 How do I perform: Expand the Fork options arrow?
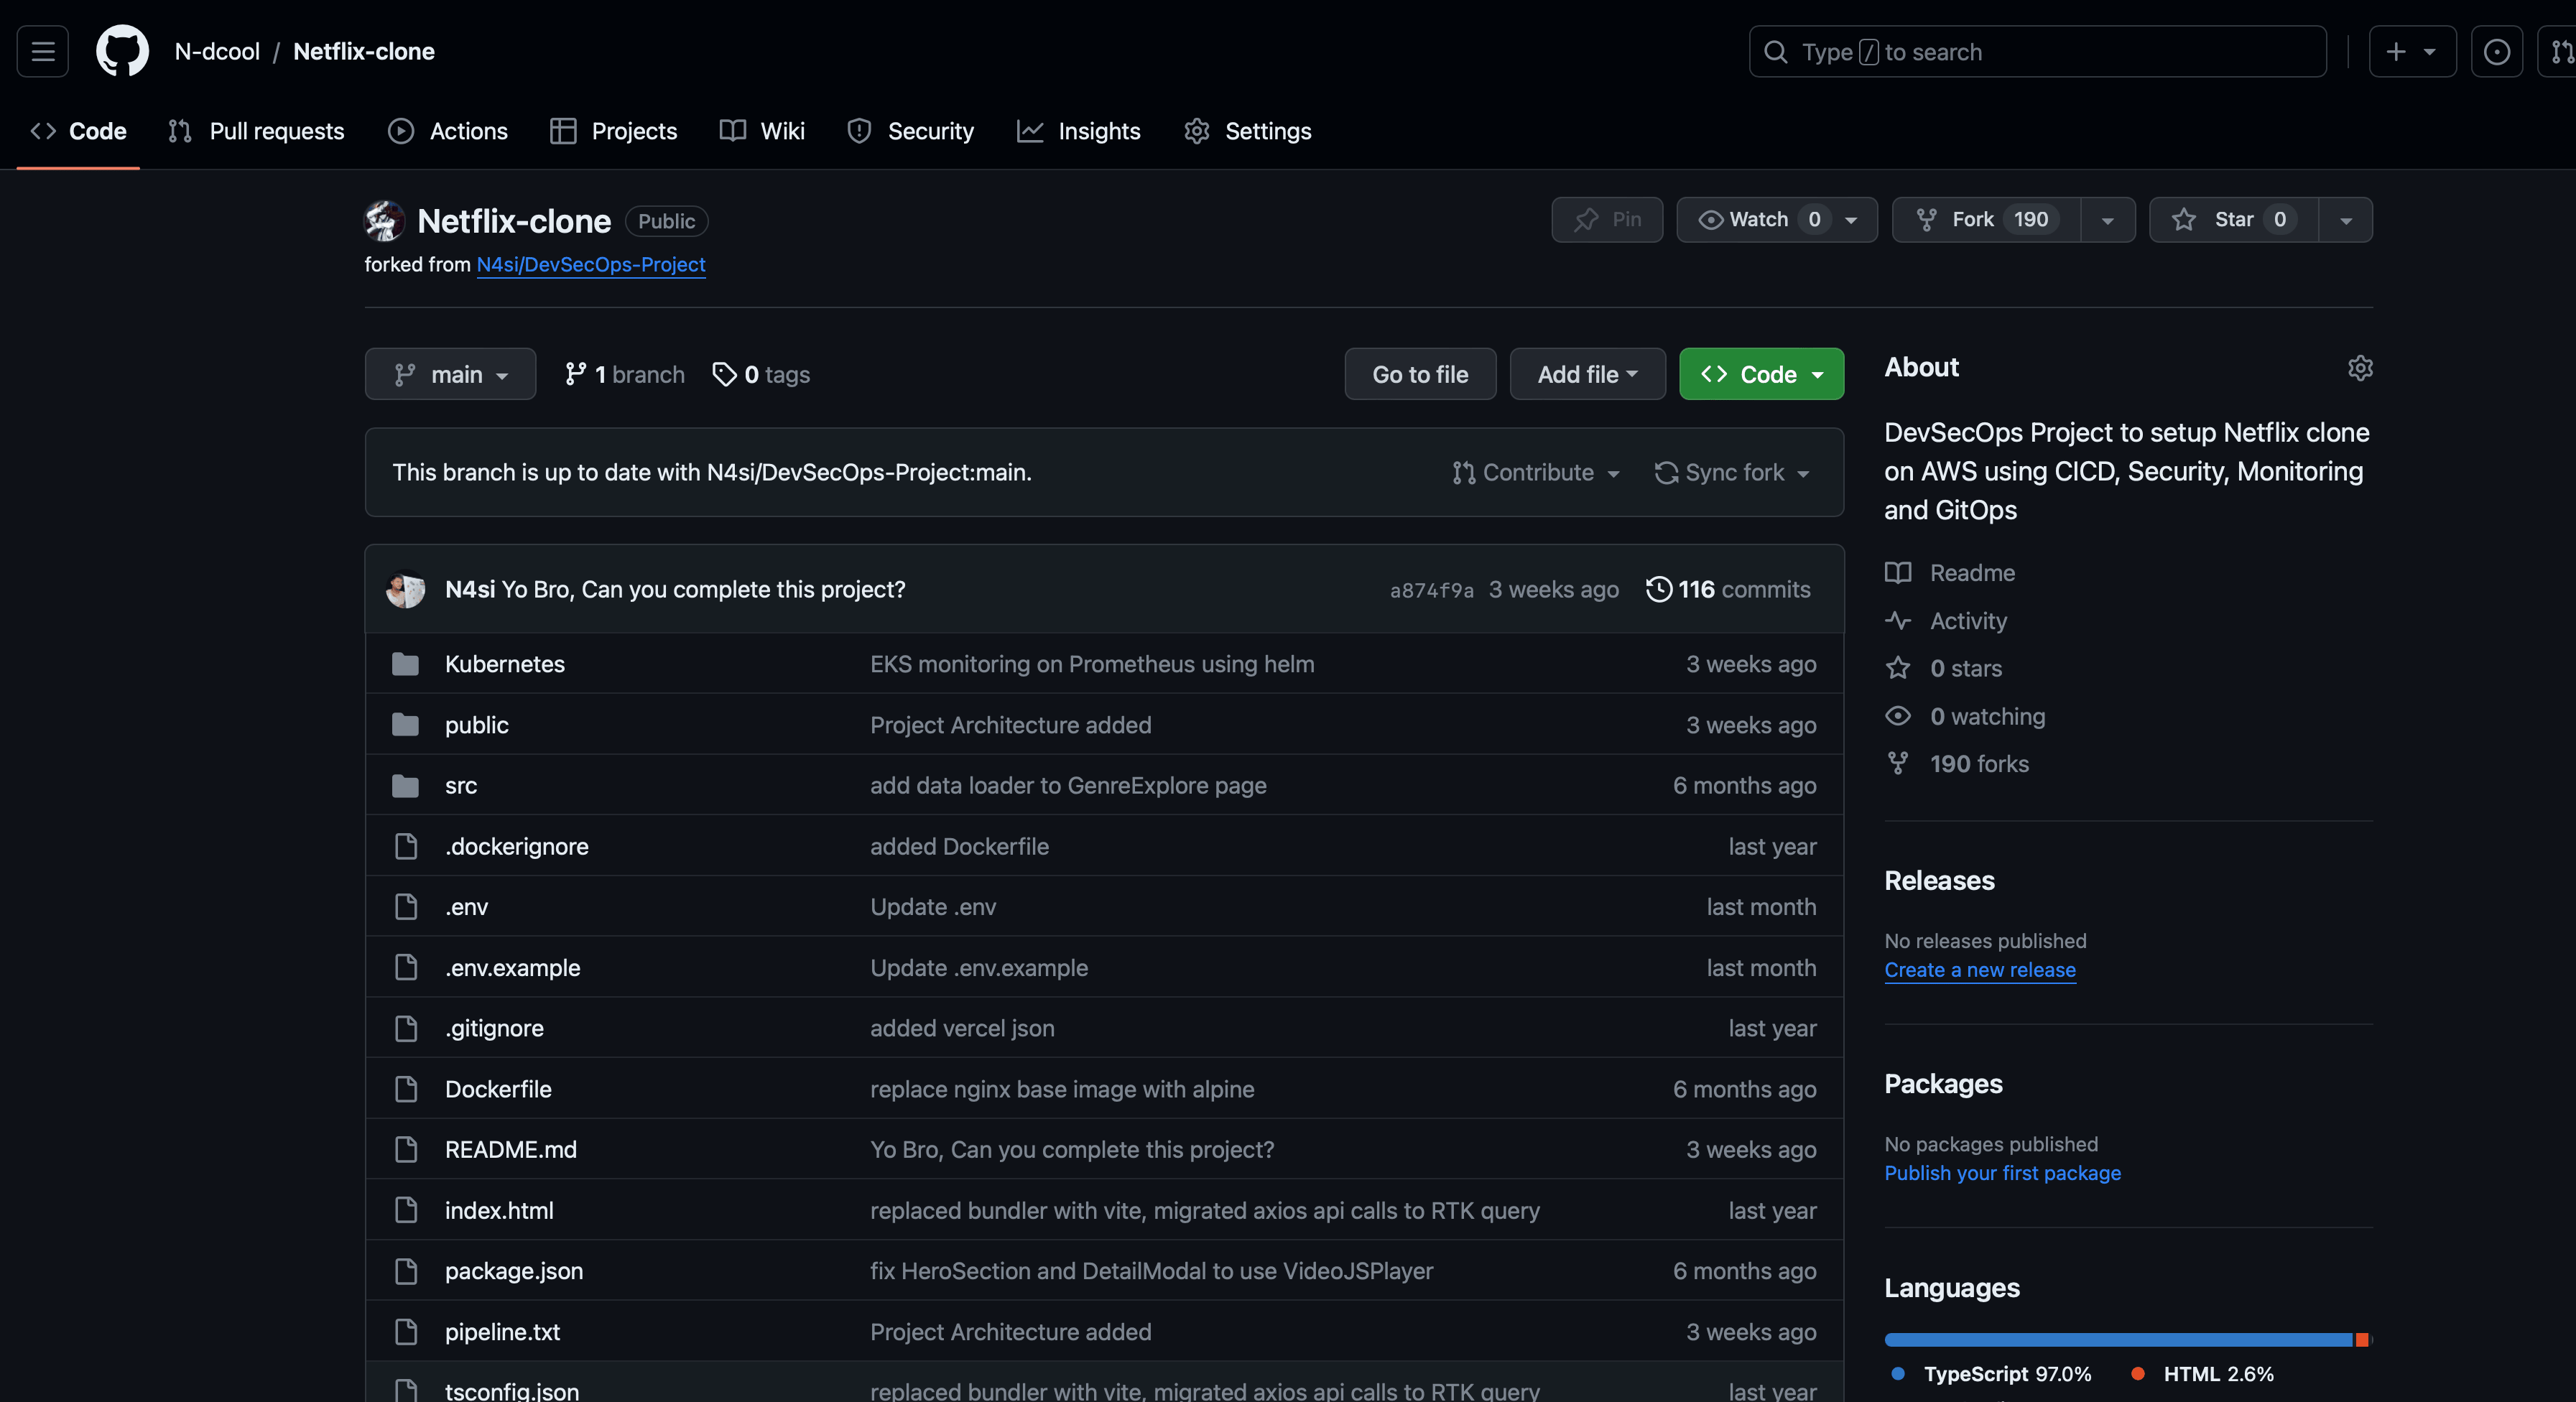click(x=2108, y=219)
